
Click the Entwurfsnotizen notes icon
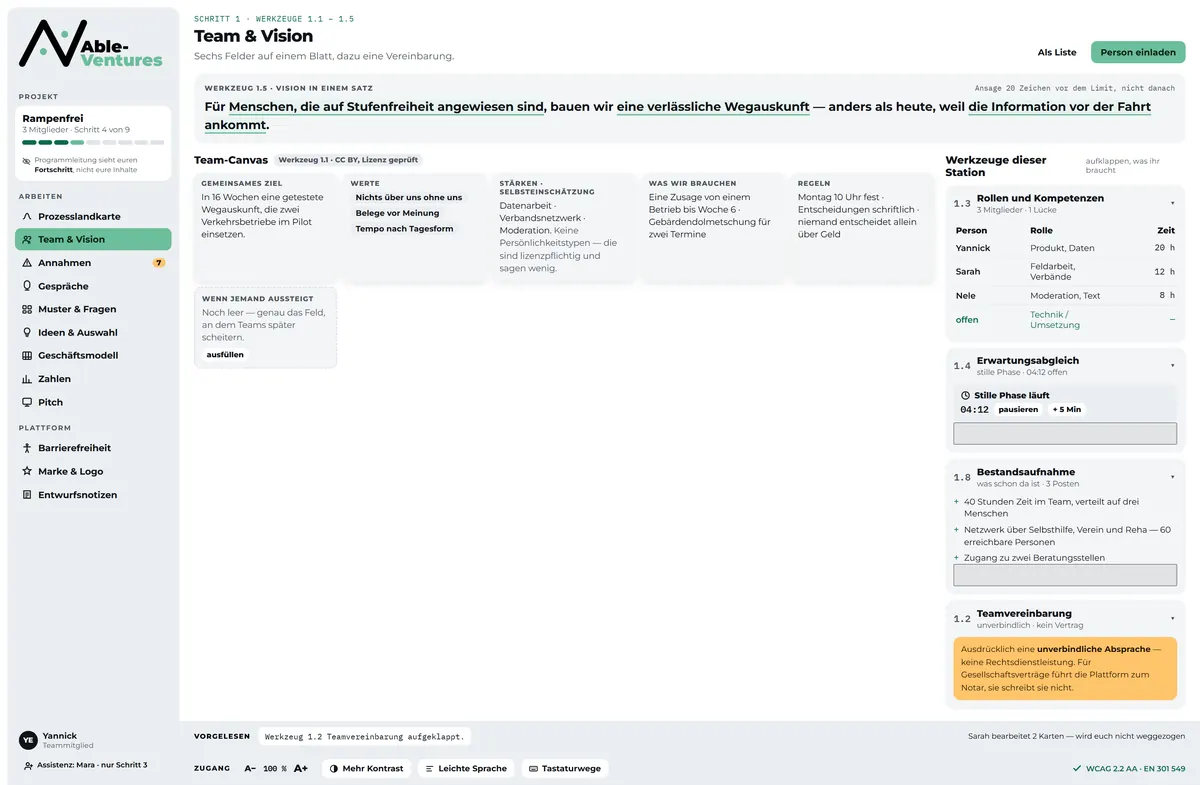[28, 495]
